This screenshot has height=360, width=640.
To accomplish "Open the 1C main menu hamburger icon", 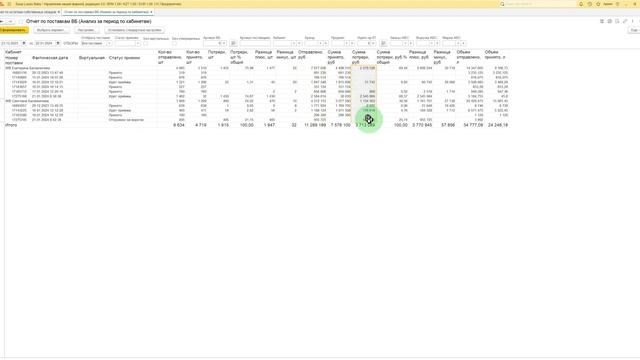I will [x=9, y=4].
